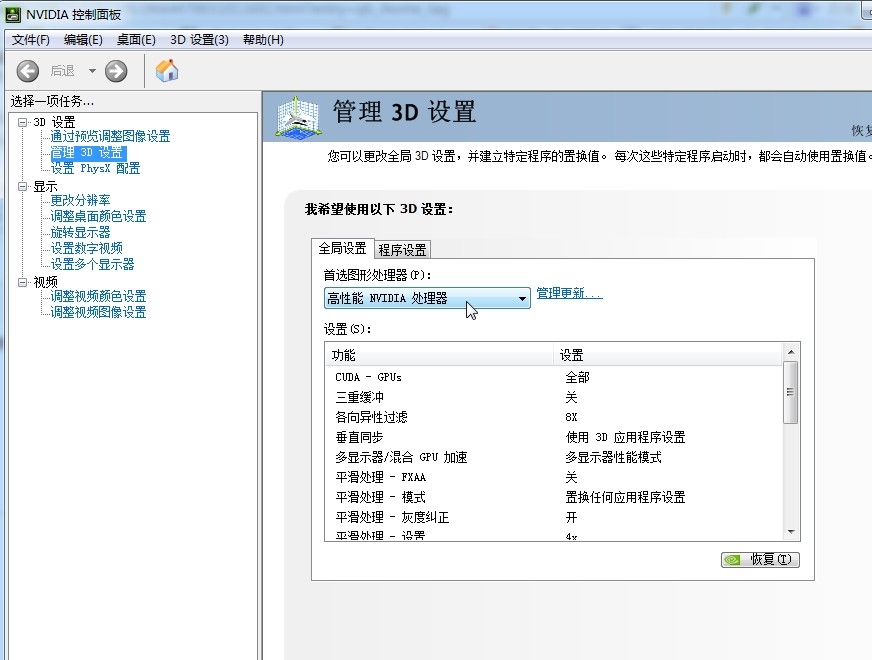
Task: Click the forward arrow navigation icon
Action: [x=116, y=71]
